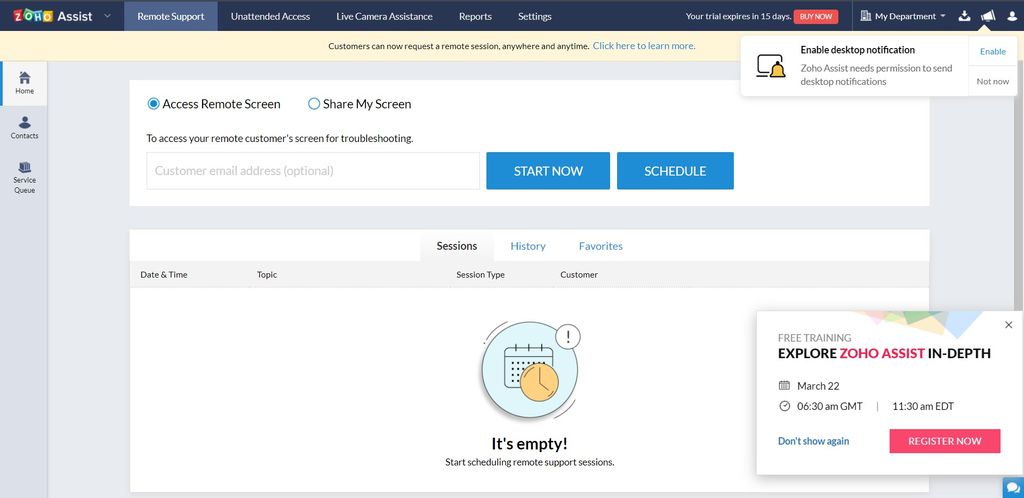Click the My Department building icon

pos(866,16)
